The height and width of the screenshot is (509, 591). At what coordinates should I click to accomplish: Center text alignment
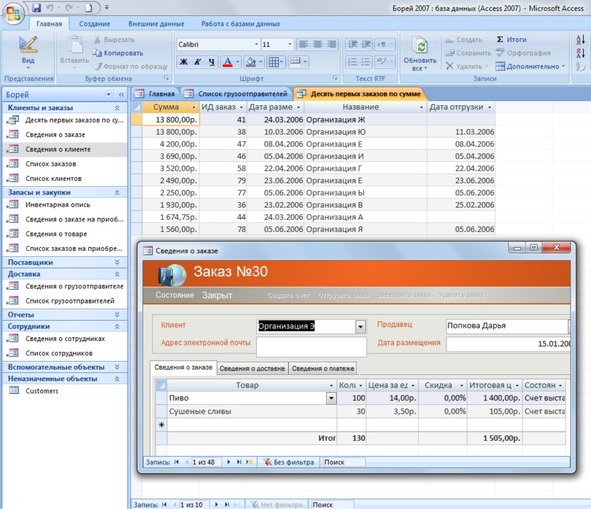(317, 44)
